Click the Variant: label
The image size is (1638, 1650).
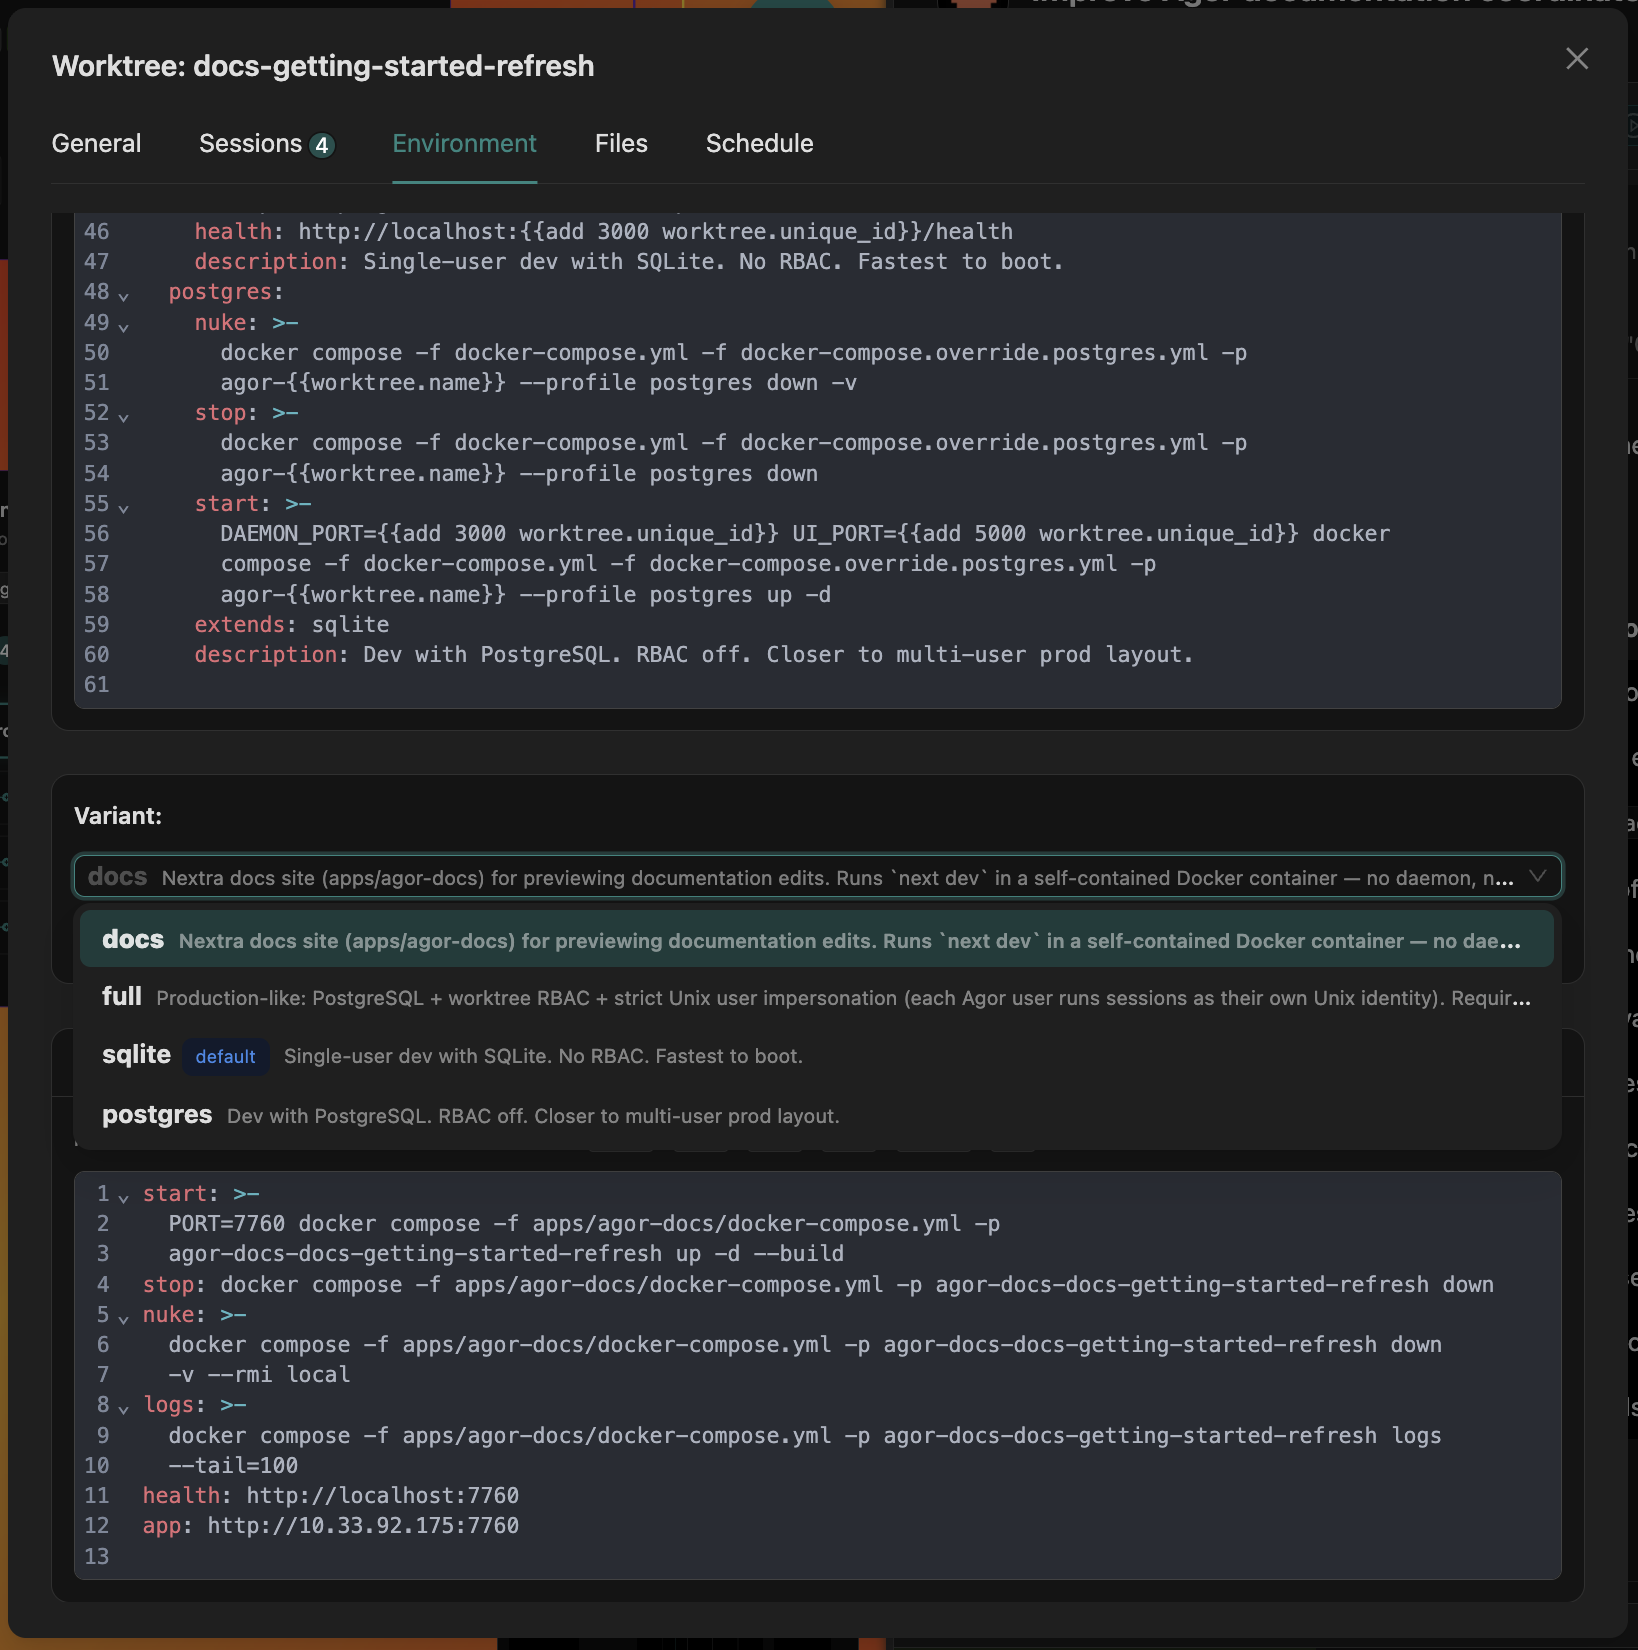(x=118, y=816)
